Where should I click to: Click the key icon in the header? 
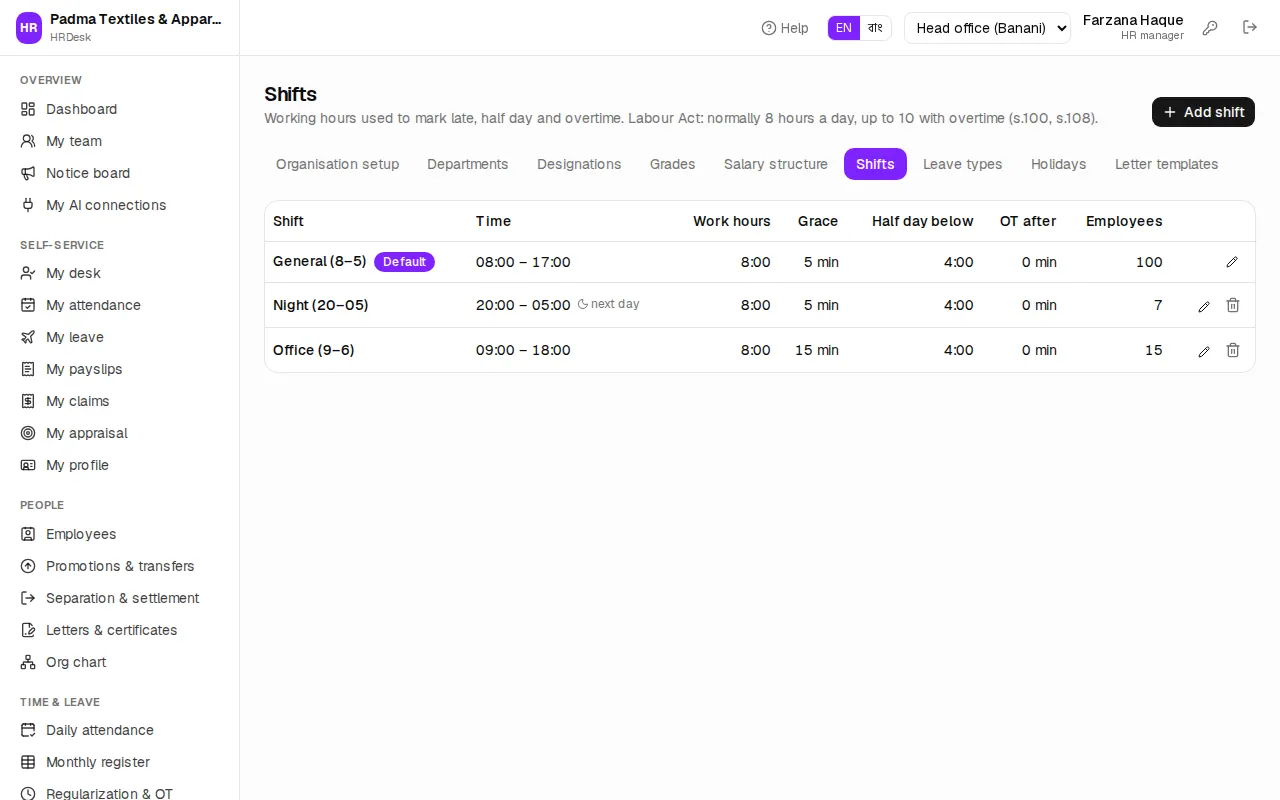click(1210, 28)
